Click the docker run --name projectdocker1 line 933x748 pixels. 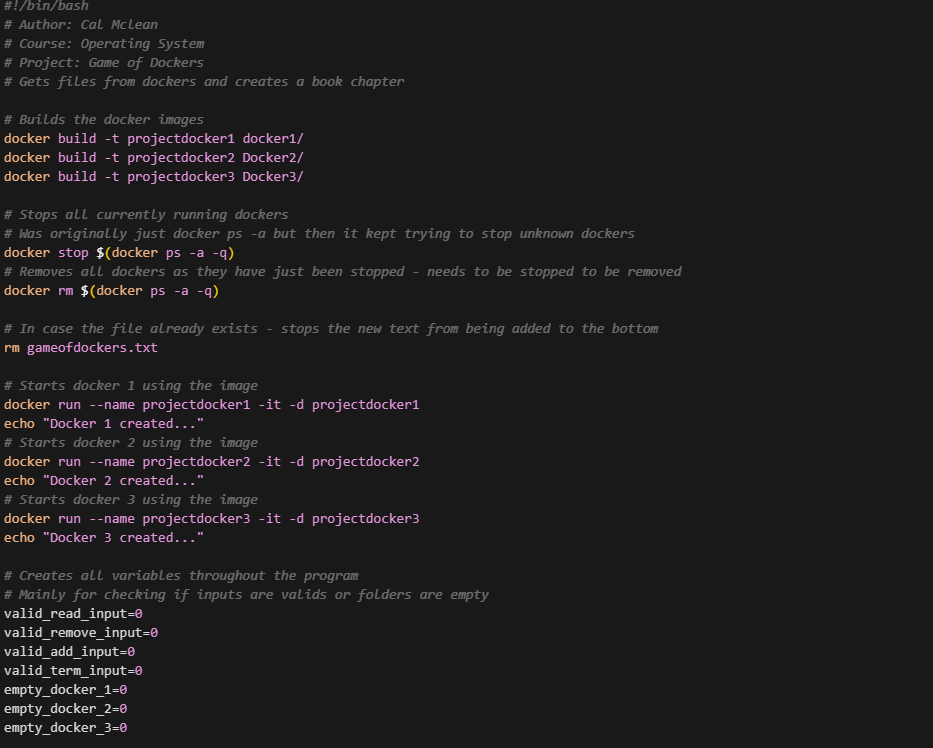click(211, 405)
